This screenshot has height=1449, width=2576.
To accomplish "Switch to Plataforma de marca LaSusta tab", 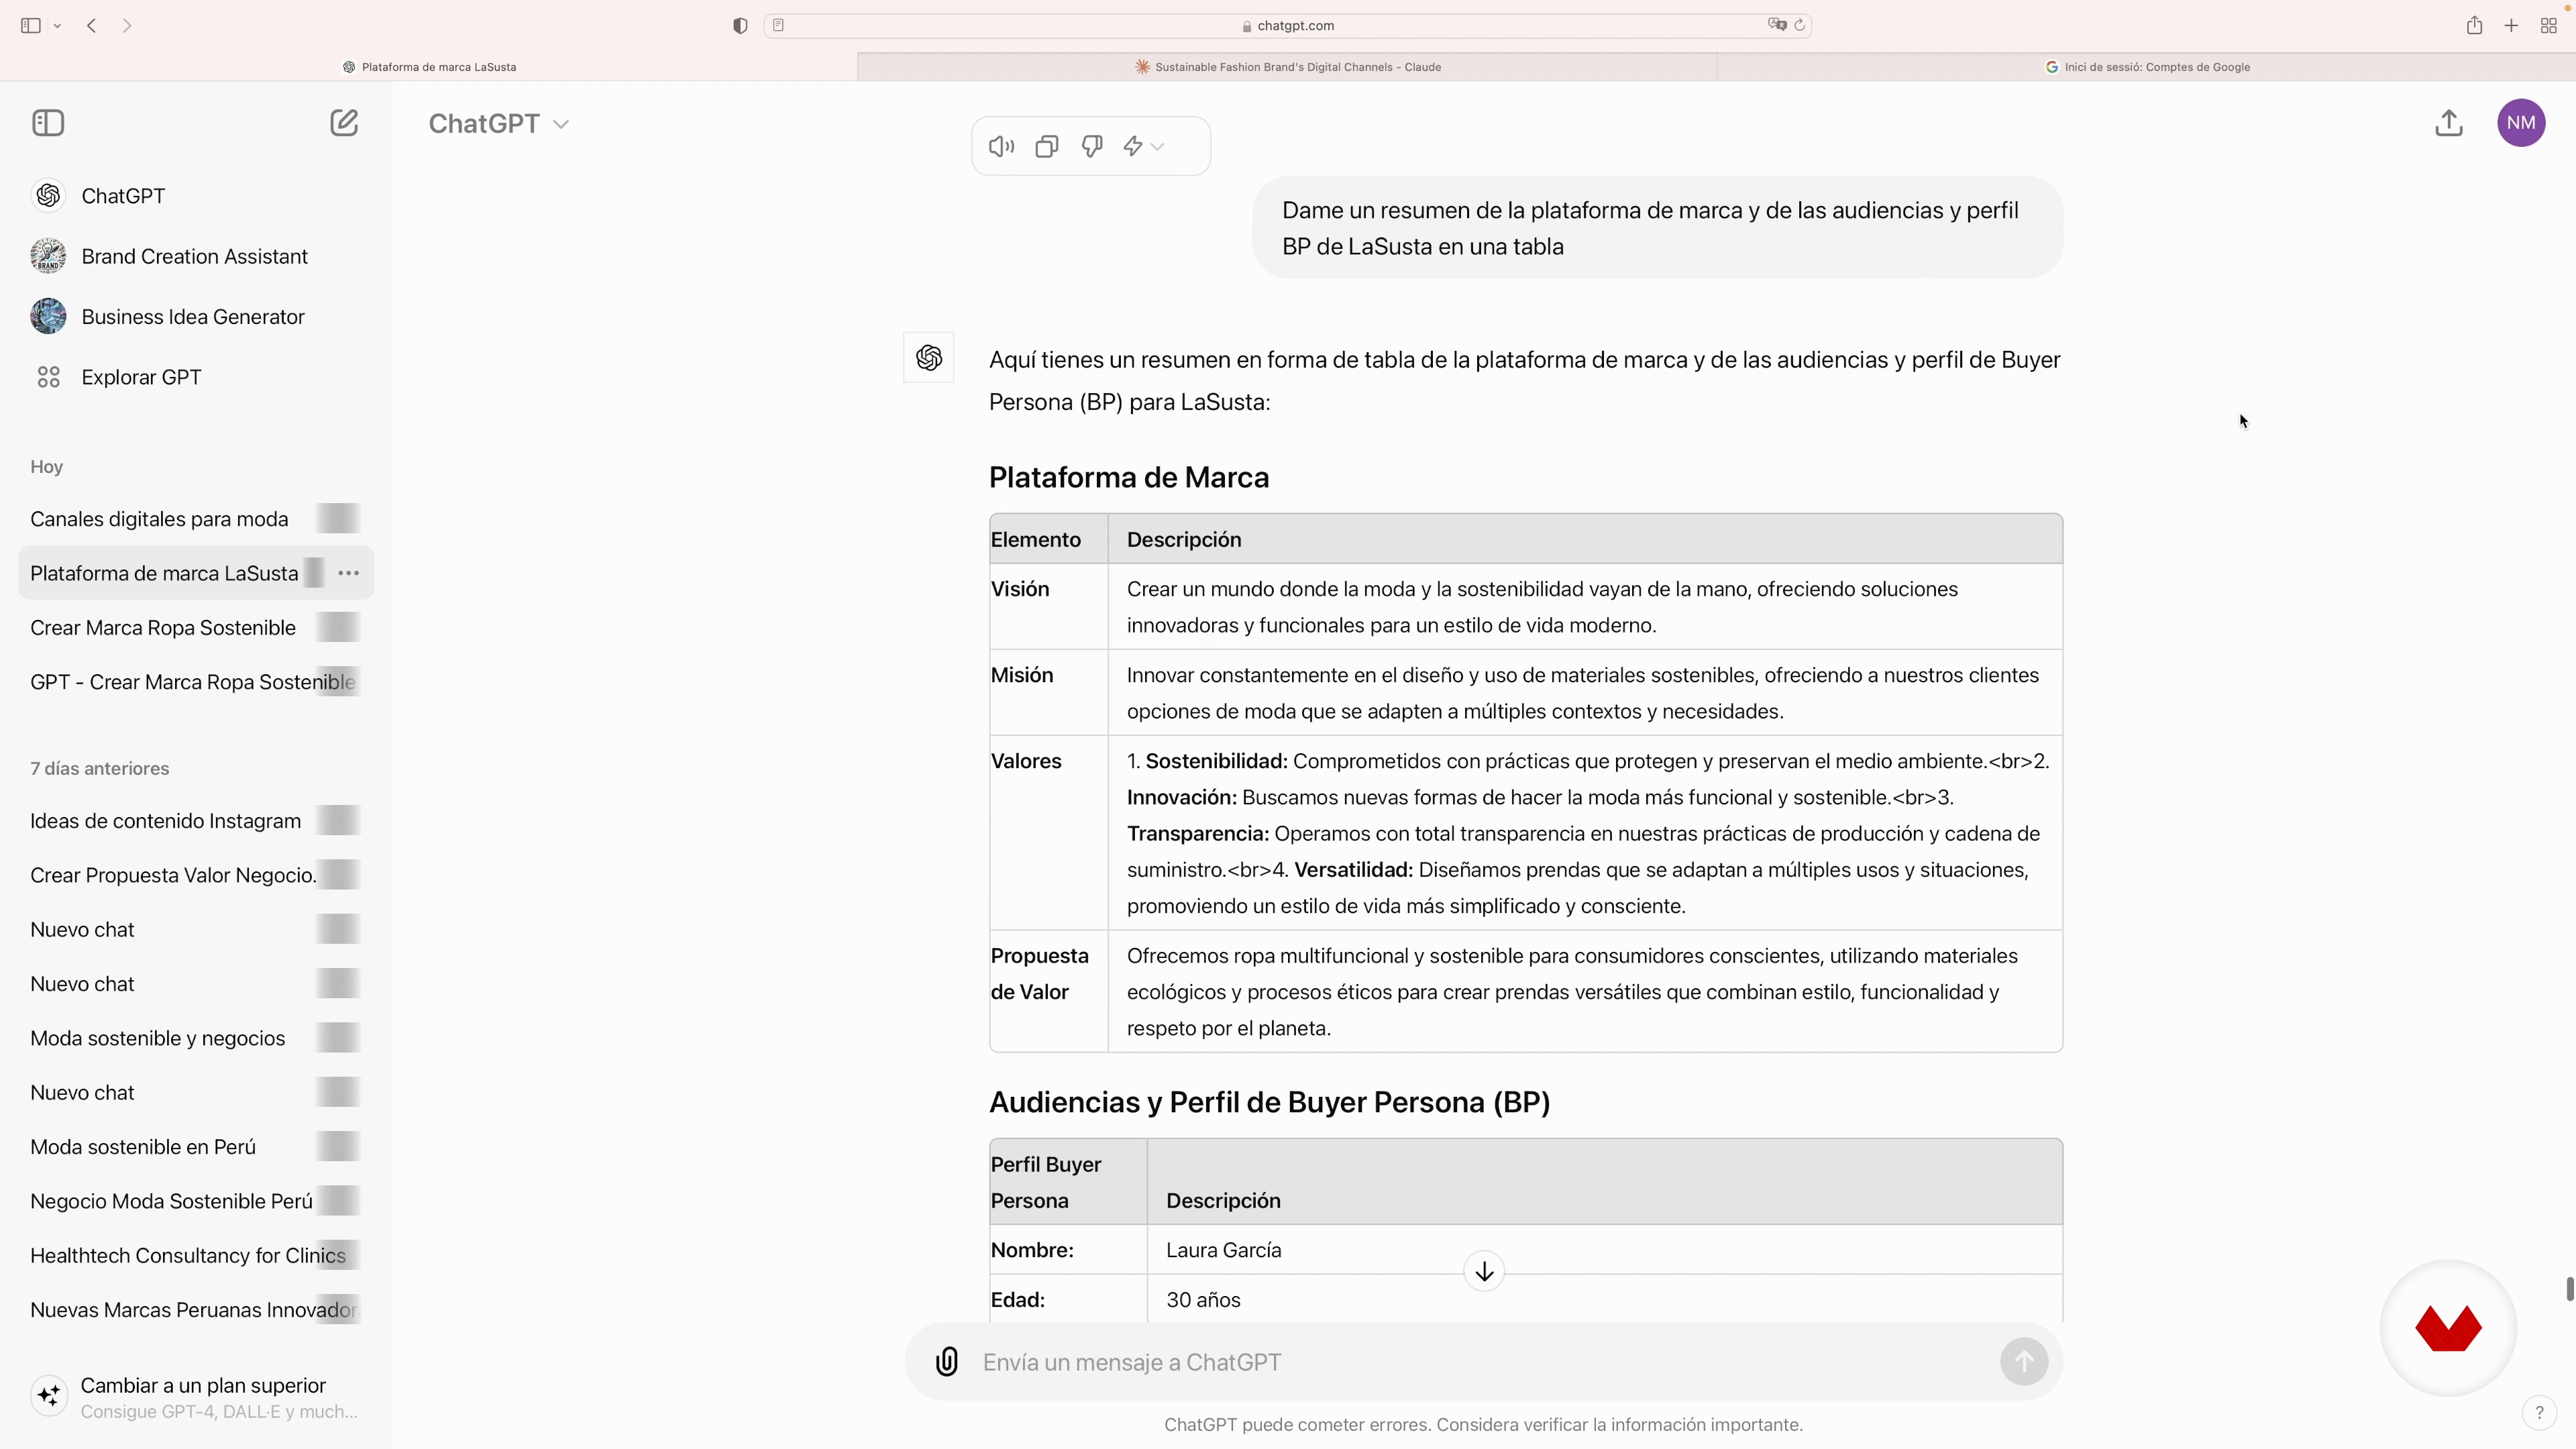I will pyautogui.click(x=429, y=67).
